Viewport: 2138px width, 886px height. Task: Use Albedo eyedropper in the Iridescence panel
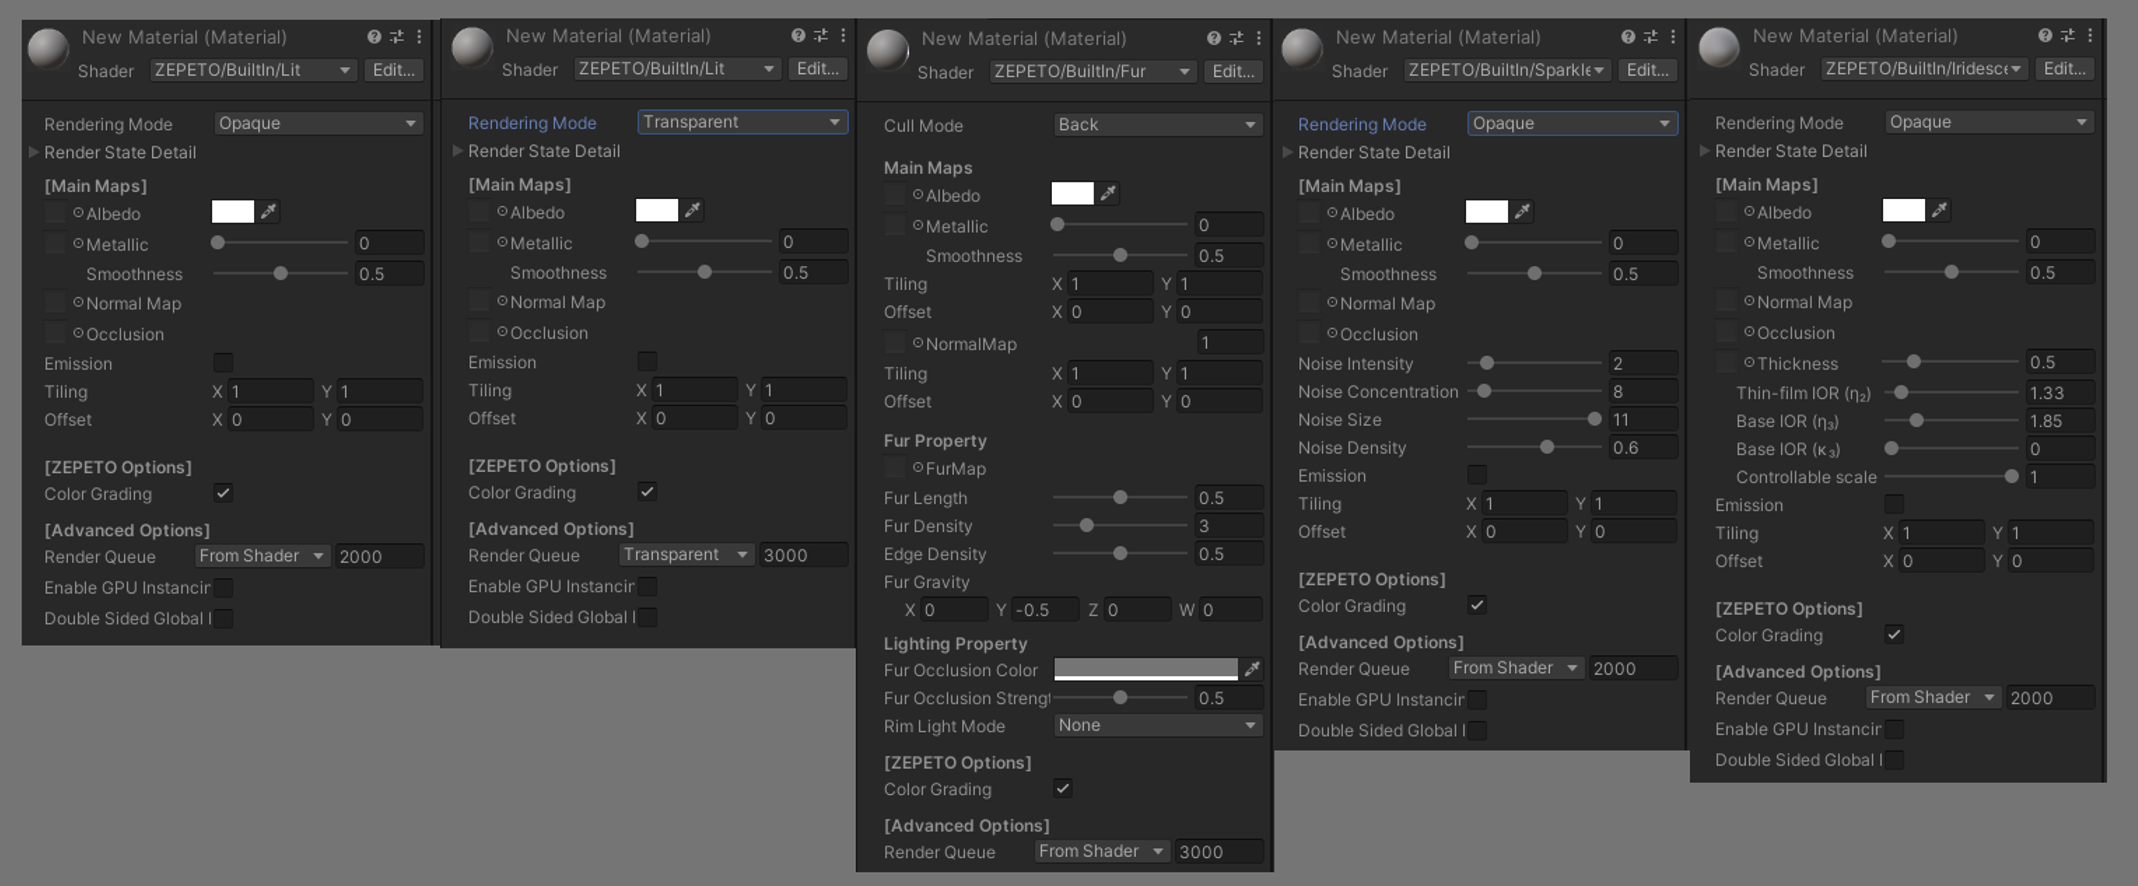coord(1940,210)
